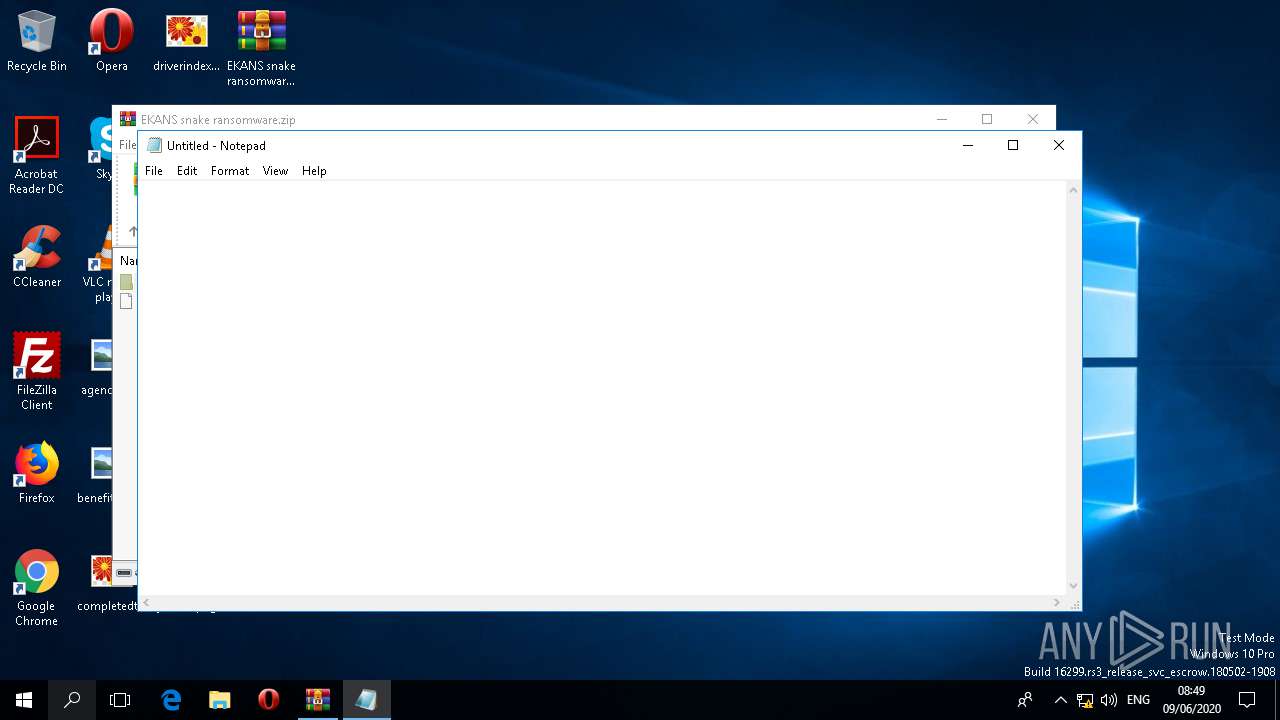Screen dimensions: 1280x720
Task: Activate the Notepad taskbar button
Action: (366, 700)
